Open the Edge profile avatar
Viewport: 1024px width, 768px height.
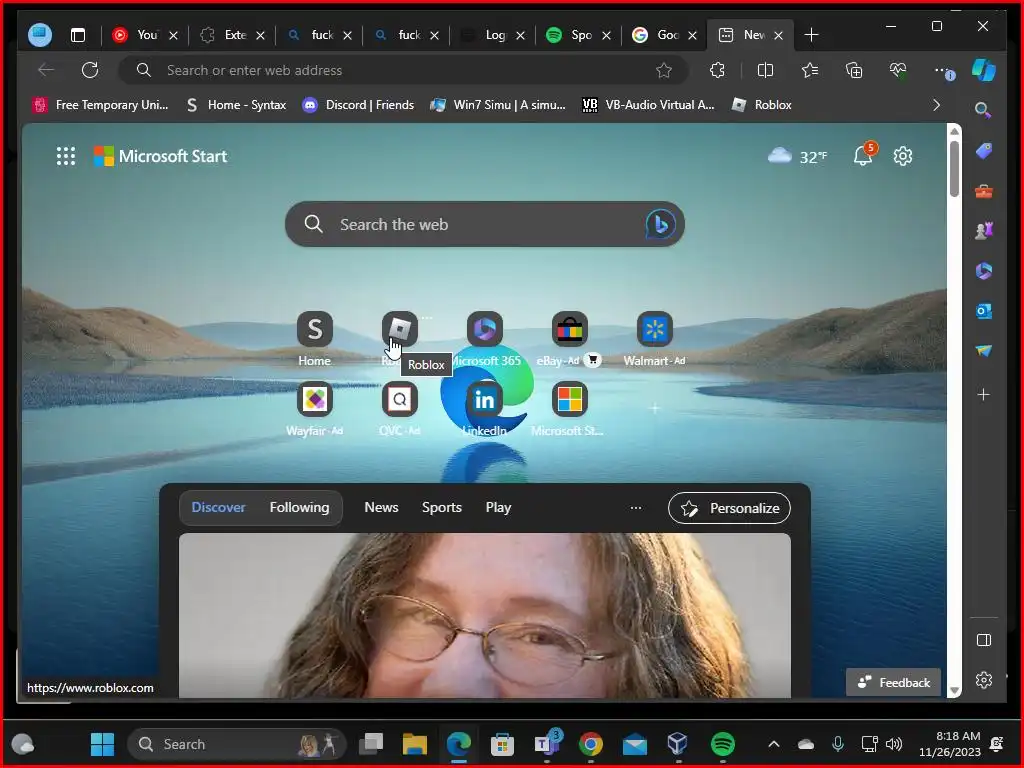click(x=40, y=35)
